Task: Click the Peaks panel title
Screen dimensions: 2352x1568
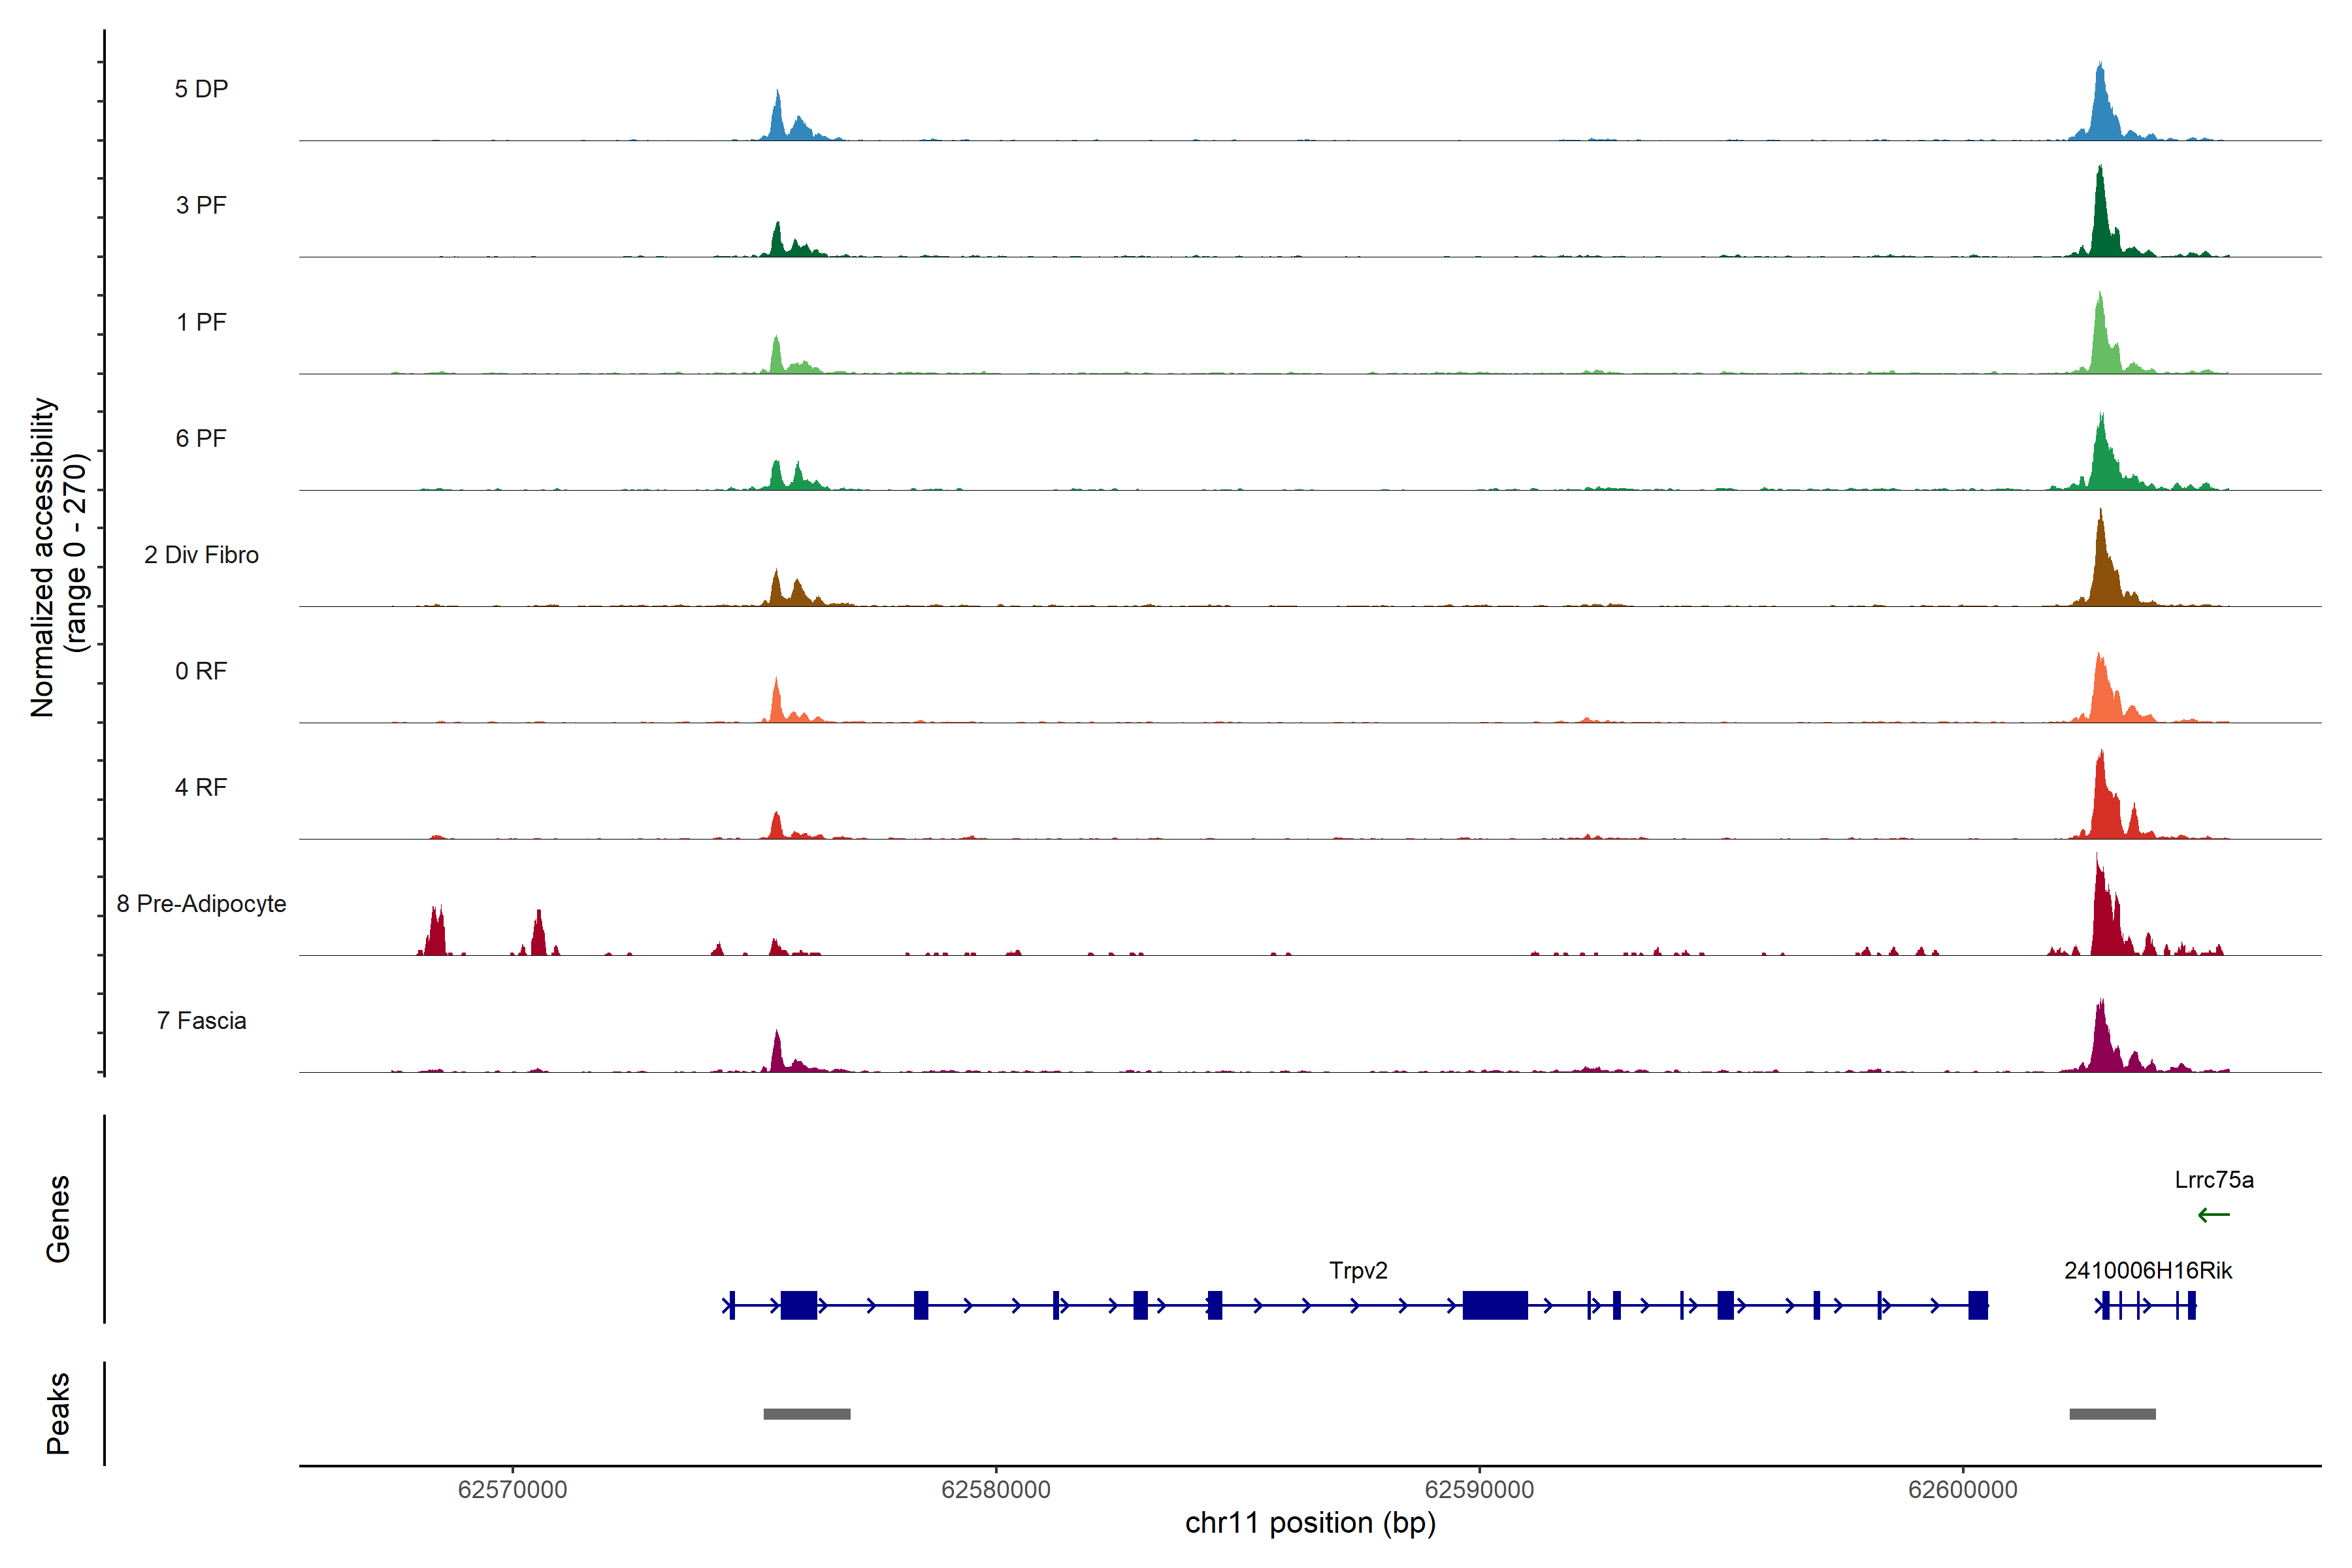Action: pos(58,1413)
